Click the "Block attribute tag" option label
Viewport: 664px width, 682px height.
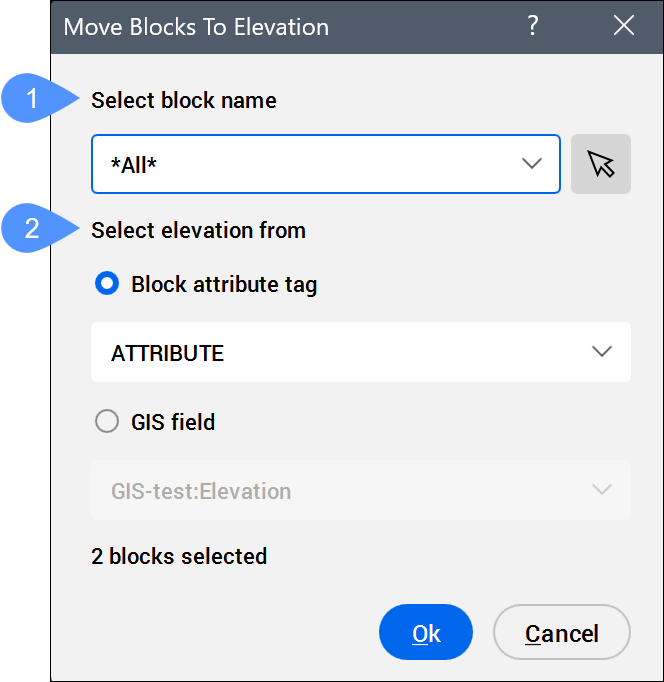click(x=224, y=284)
